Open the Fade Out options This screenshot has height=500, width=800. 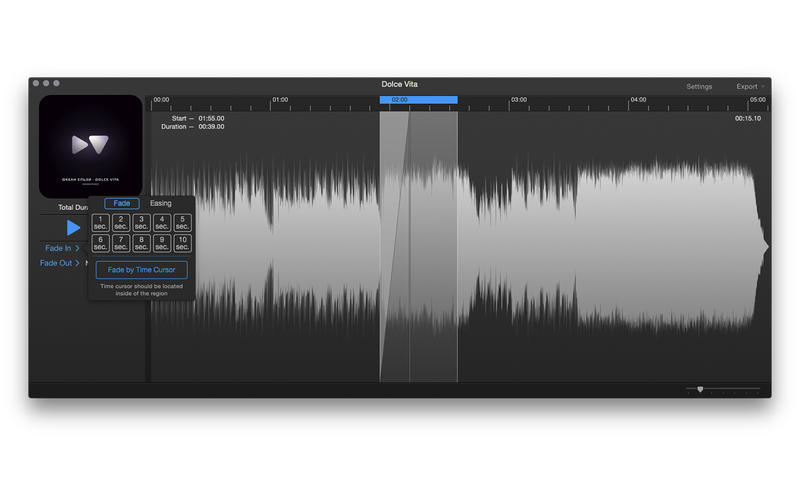coord(60,263)
